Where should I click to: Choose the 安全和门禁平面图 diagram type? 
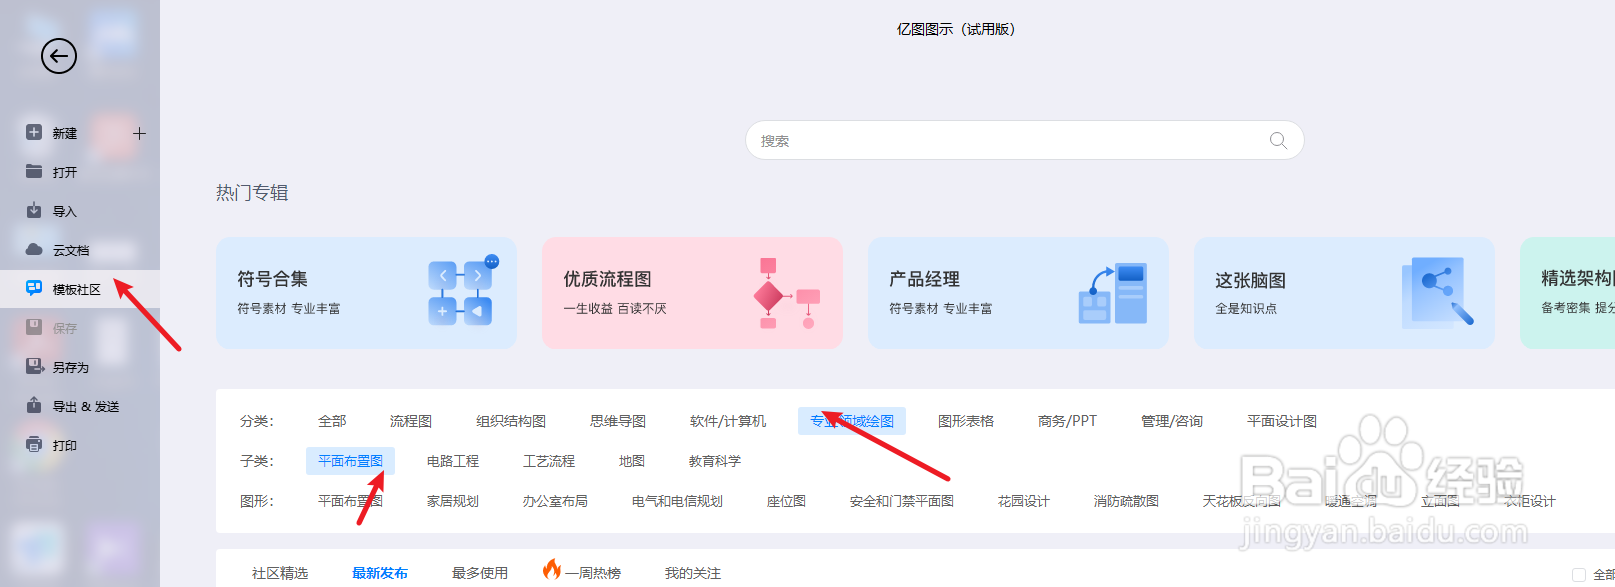pos(902,501)
